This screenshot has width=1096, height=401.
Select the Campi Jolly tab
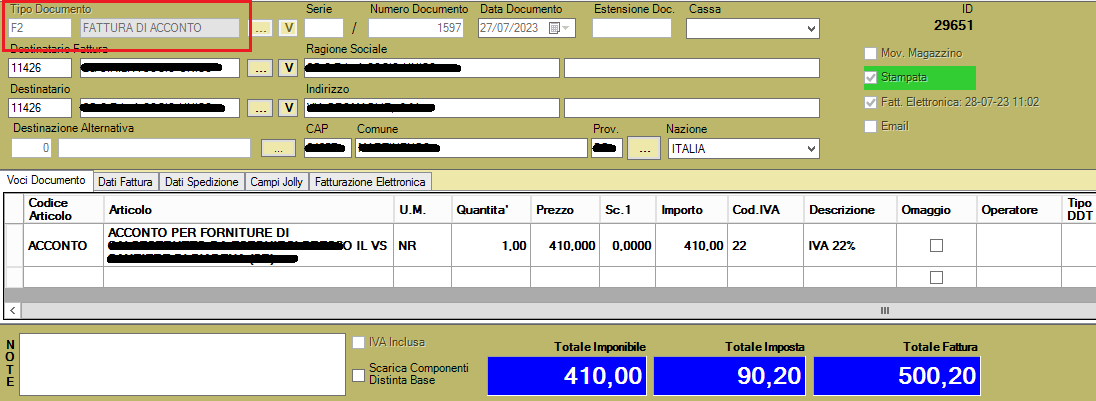point(276,182)
